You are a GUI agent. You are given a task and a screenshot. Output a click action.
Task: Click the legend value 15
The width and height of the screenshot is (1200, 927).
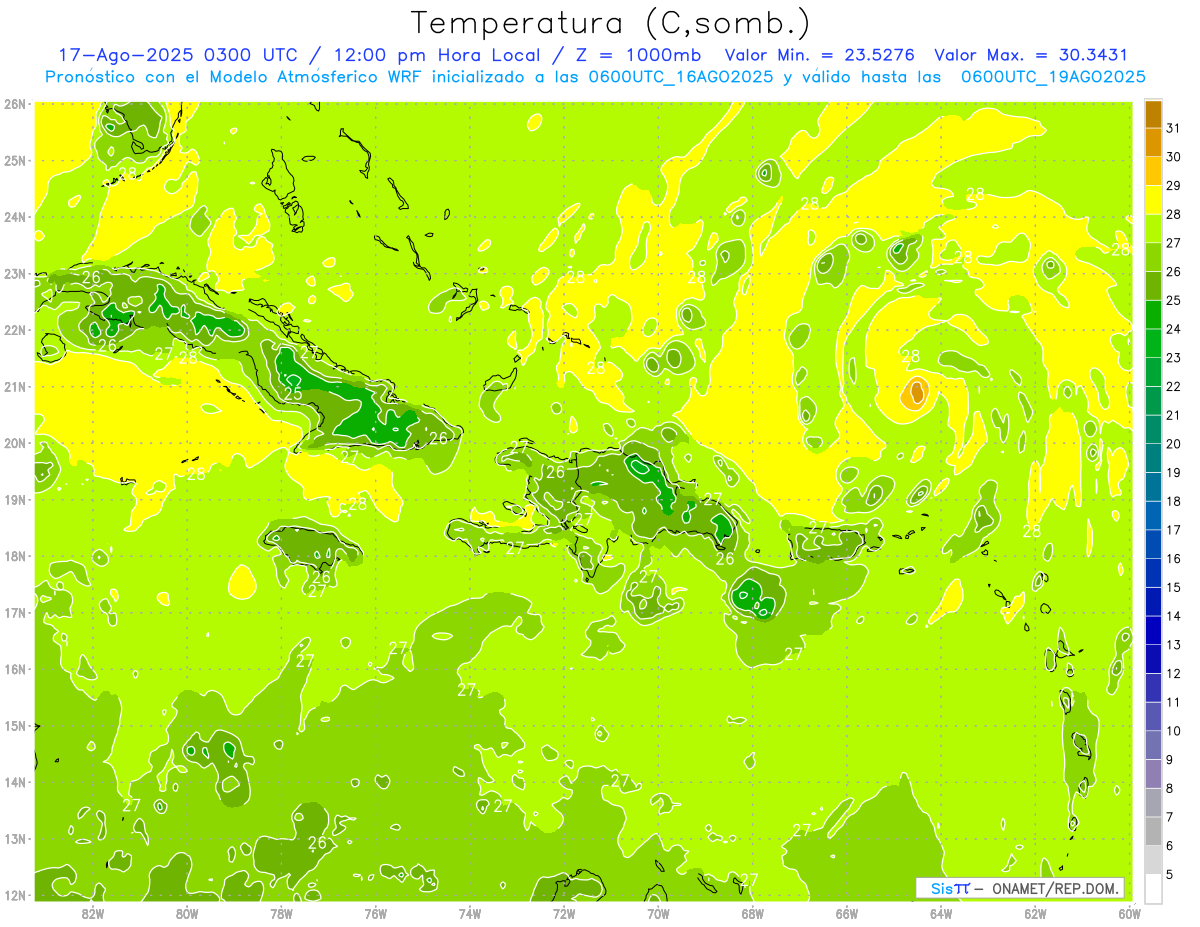pos(1174,588)
